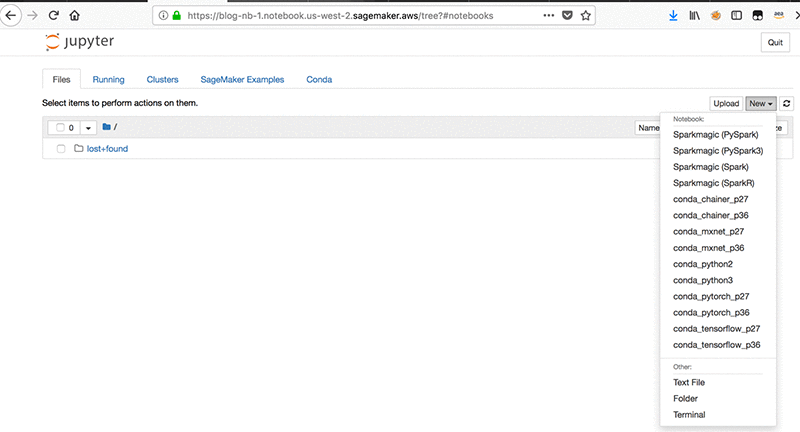Create conda_python2 notebook
The height and width of the screenshot is (432, 800).
coord(703,264)
